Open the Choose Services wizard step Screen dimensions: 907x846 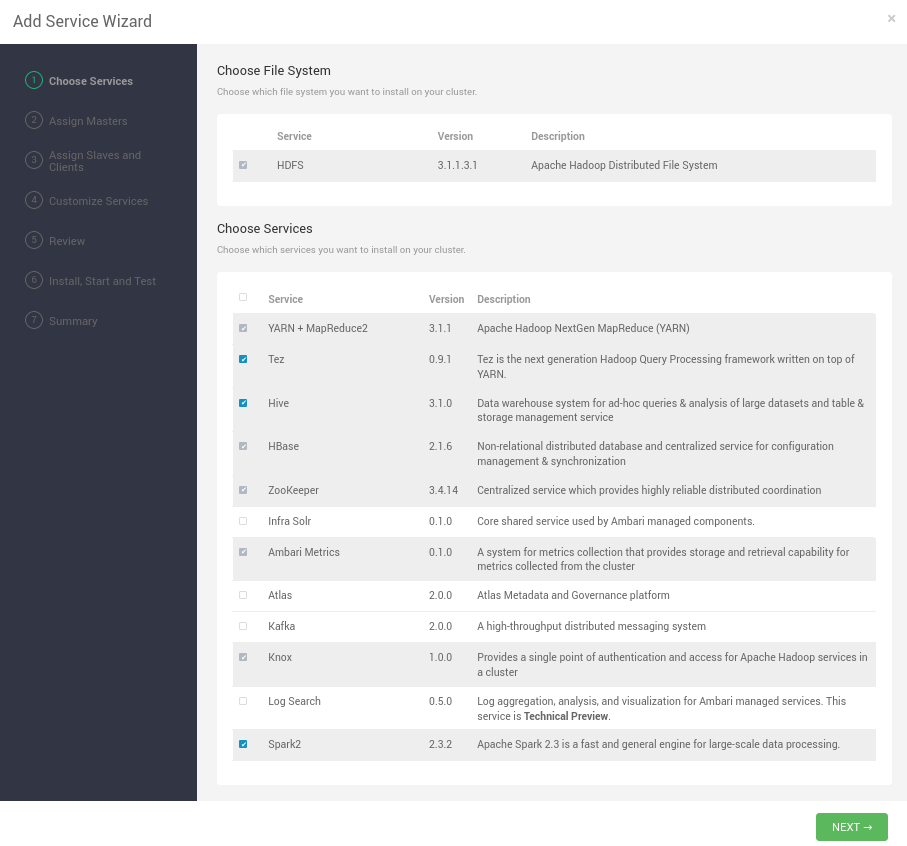90,81
